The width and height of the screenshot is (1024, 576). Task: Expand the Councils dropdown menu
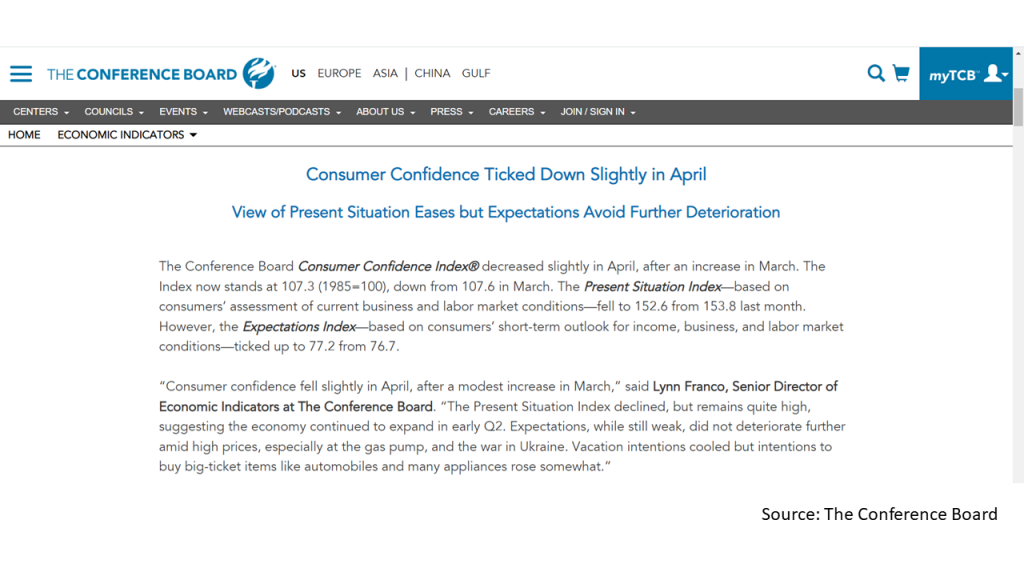[114, 112]
